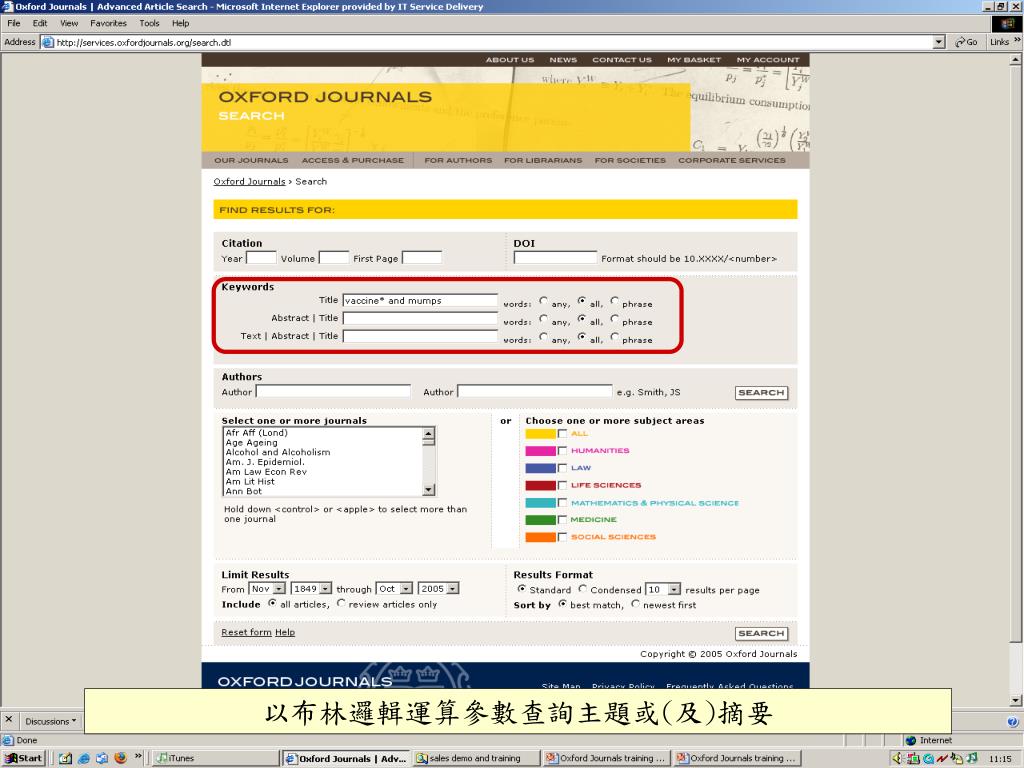Open the Help menu
The width and height of the screenshot is (1024, 768).
click(x=180, y=23)
